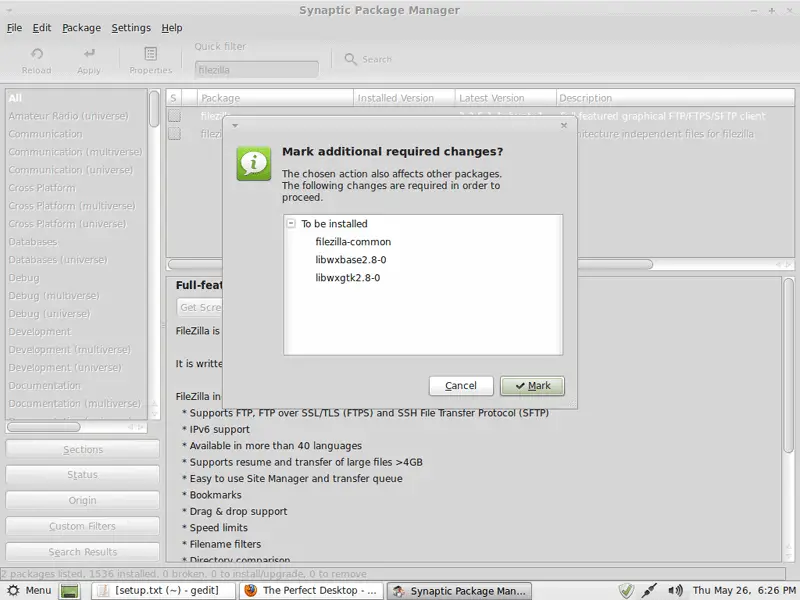Open the Help menu
Image resolution: width=800 pixels, height=600 pixels.
172,28
